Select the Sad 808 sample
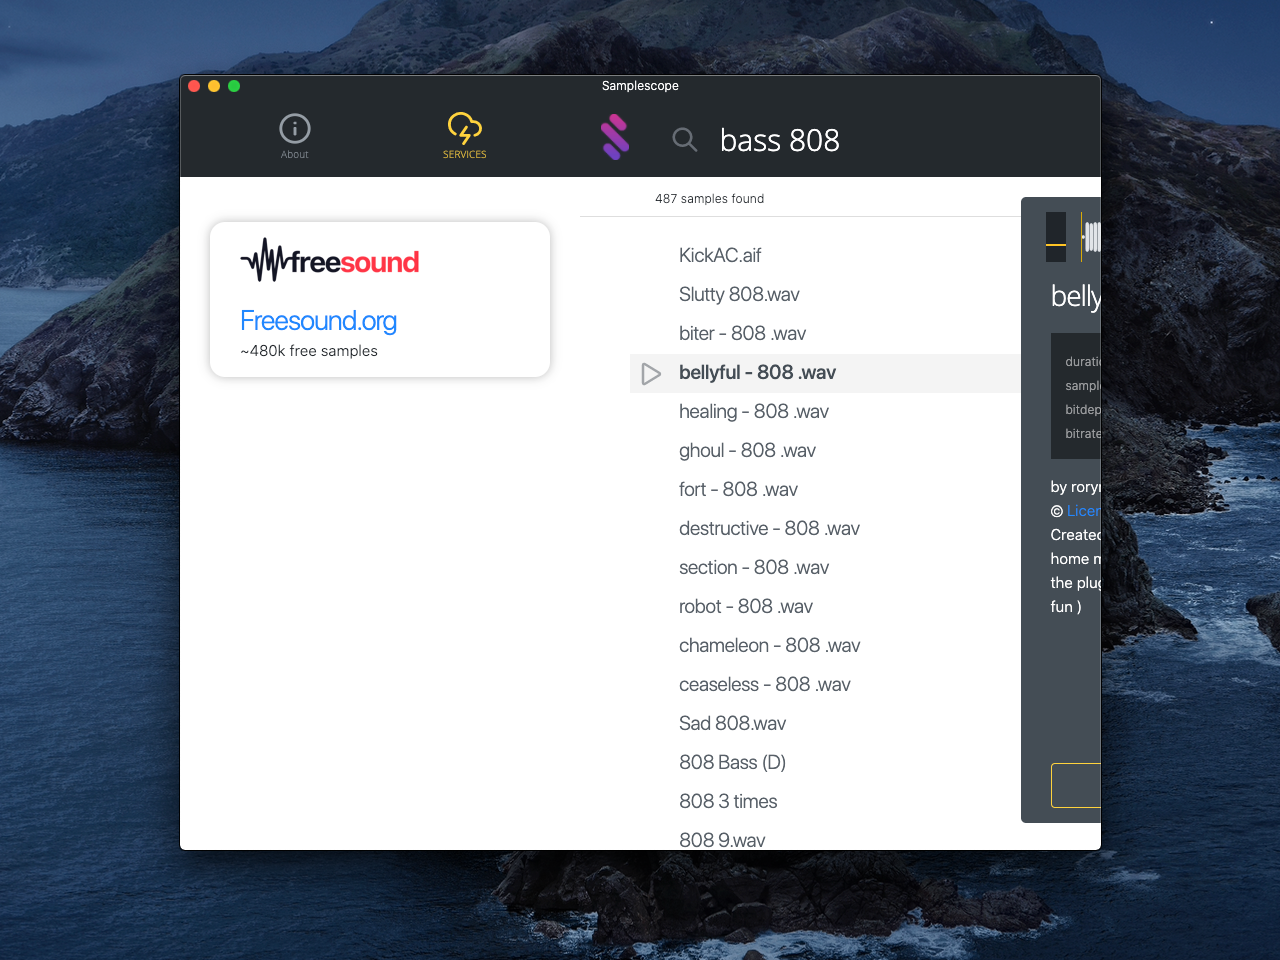Image resolution: width=1280 pixels, height=960 pixels. pyautogui.click(x=733, y=723)
